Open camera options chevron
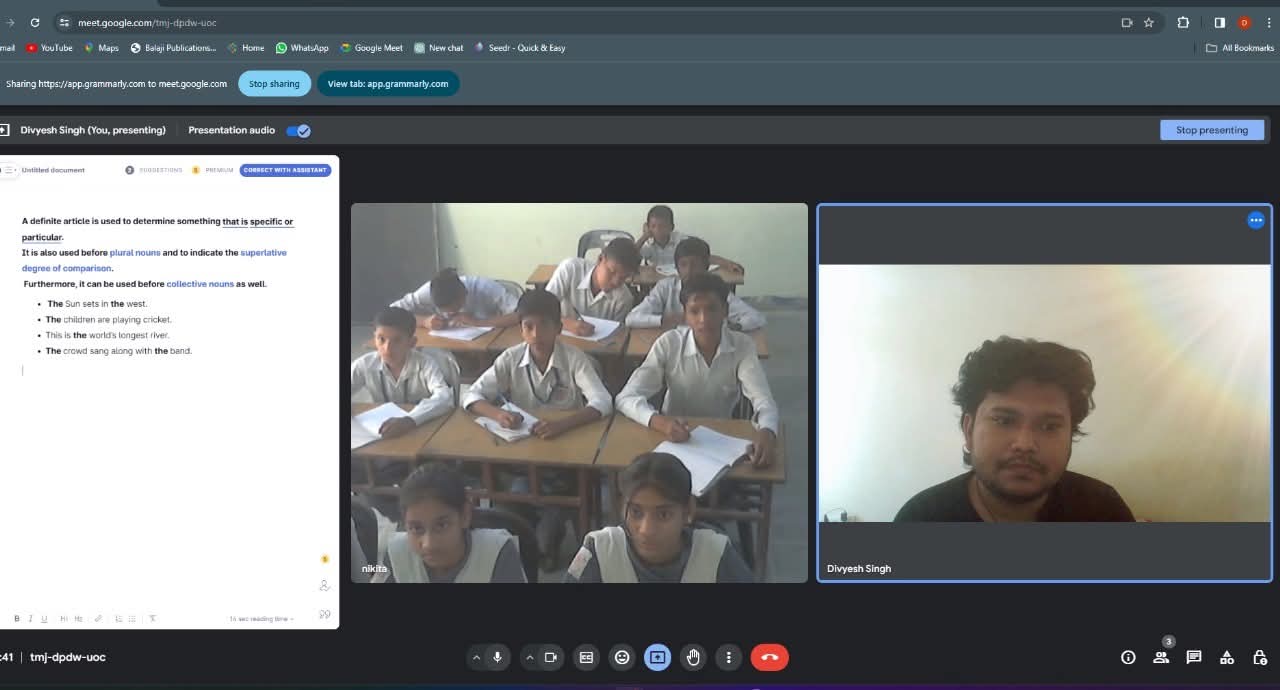Image resolution: width=1280 pixels, height=690 pixels. (530, 657)
